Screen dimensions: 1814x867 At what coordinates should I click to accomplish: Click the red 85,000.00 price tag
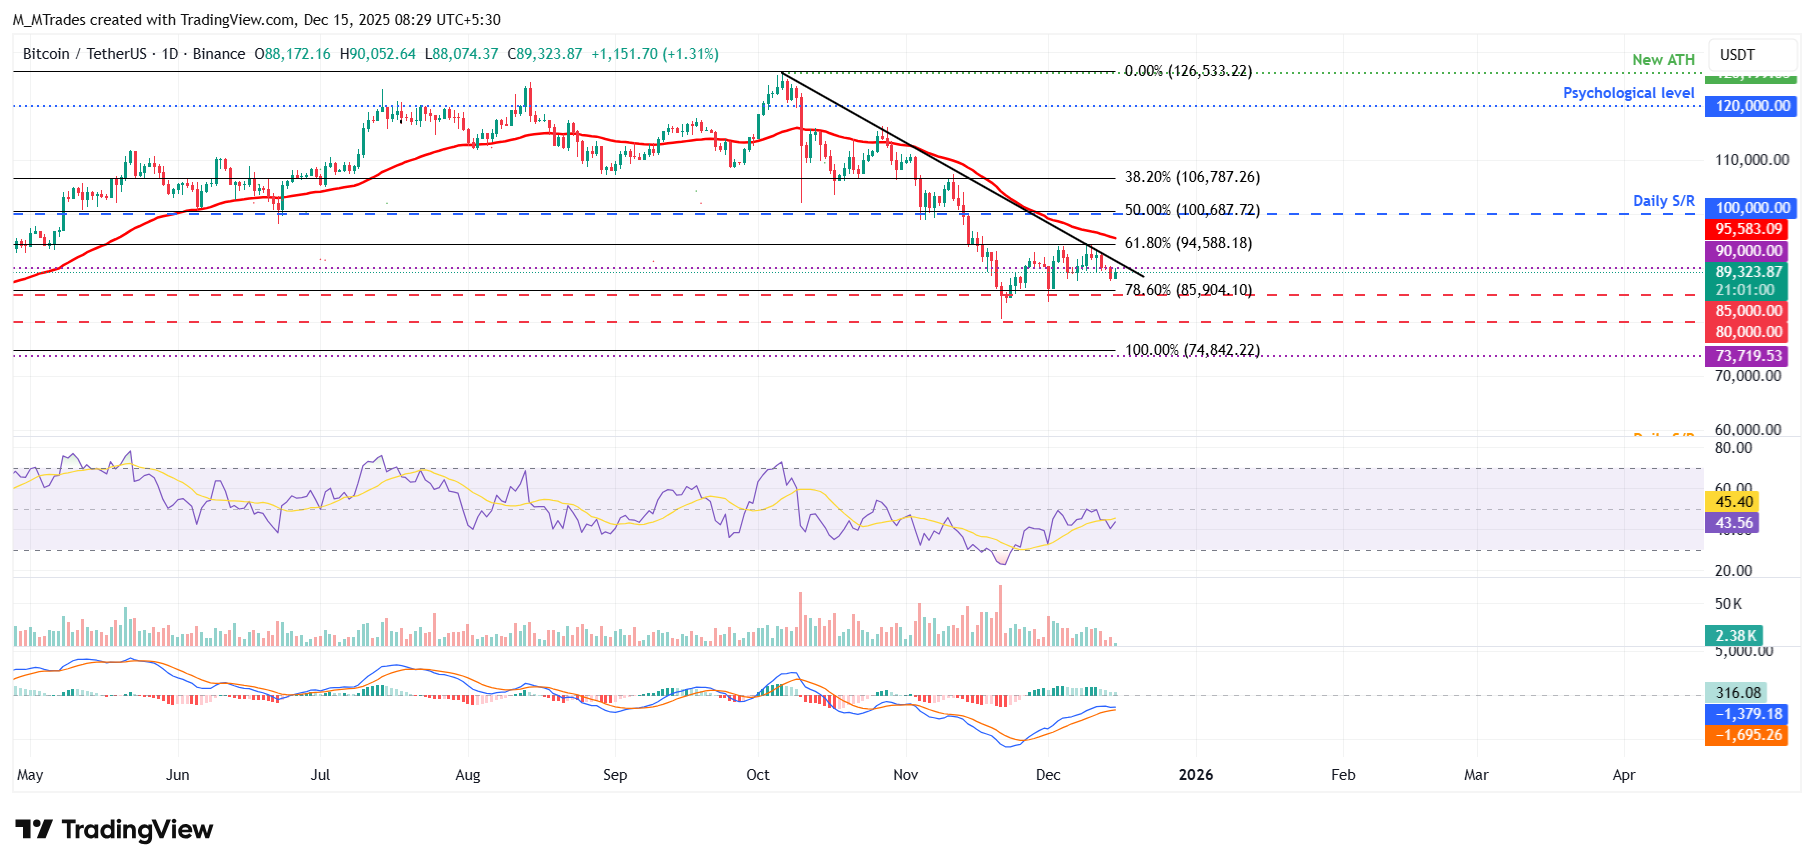pos(1748,311)
